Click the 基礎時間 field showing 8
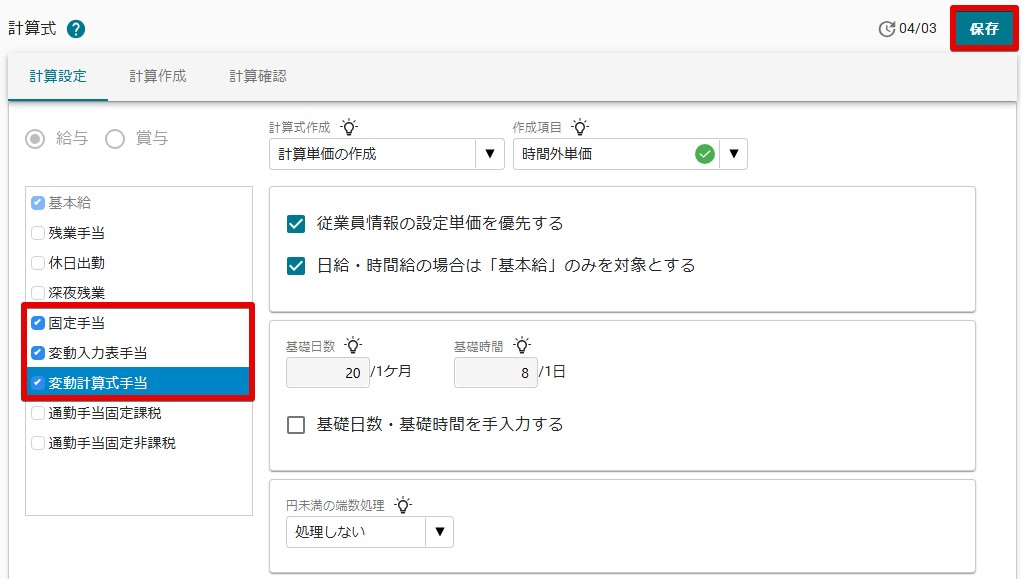Screen dimensions: 1024x579 click(496, 373)
